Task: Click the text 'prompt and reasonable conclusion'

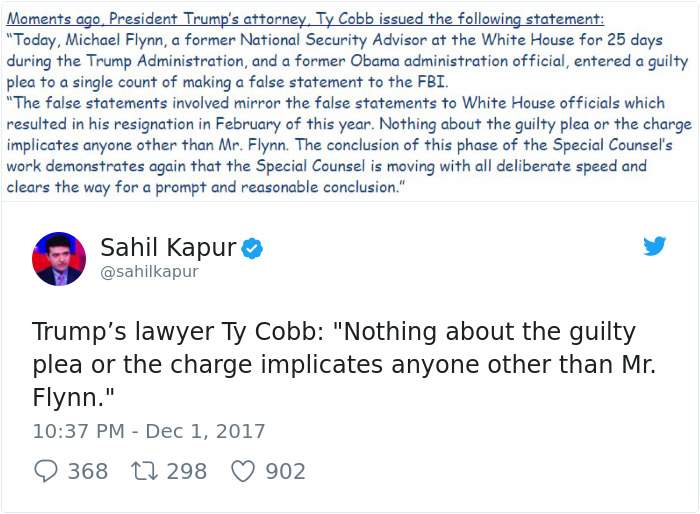Action: click(x=274, y=187)
